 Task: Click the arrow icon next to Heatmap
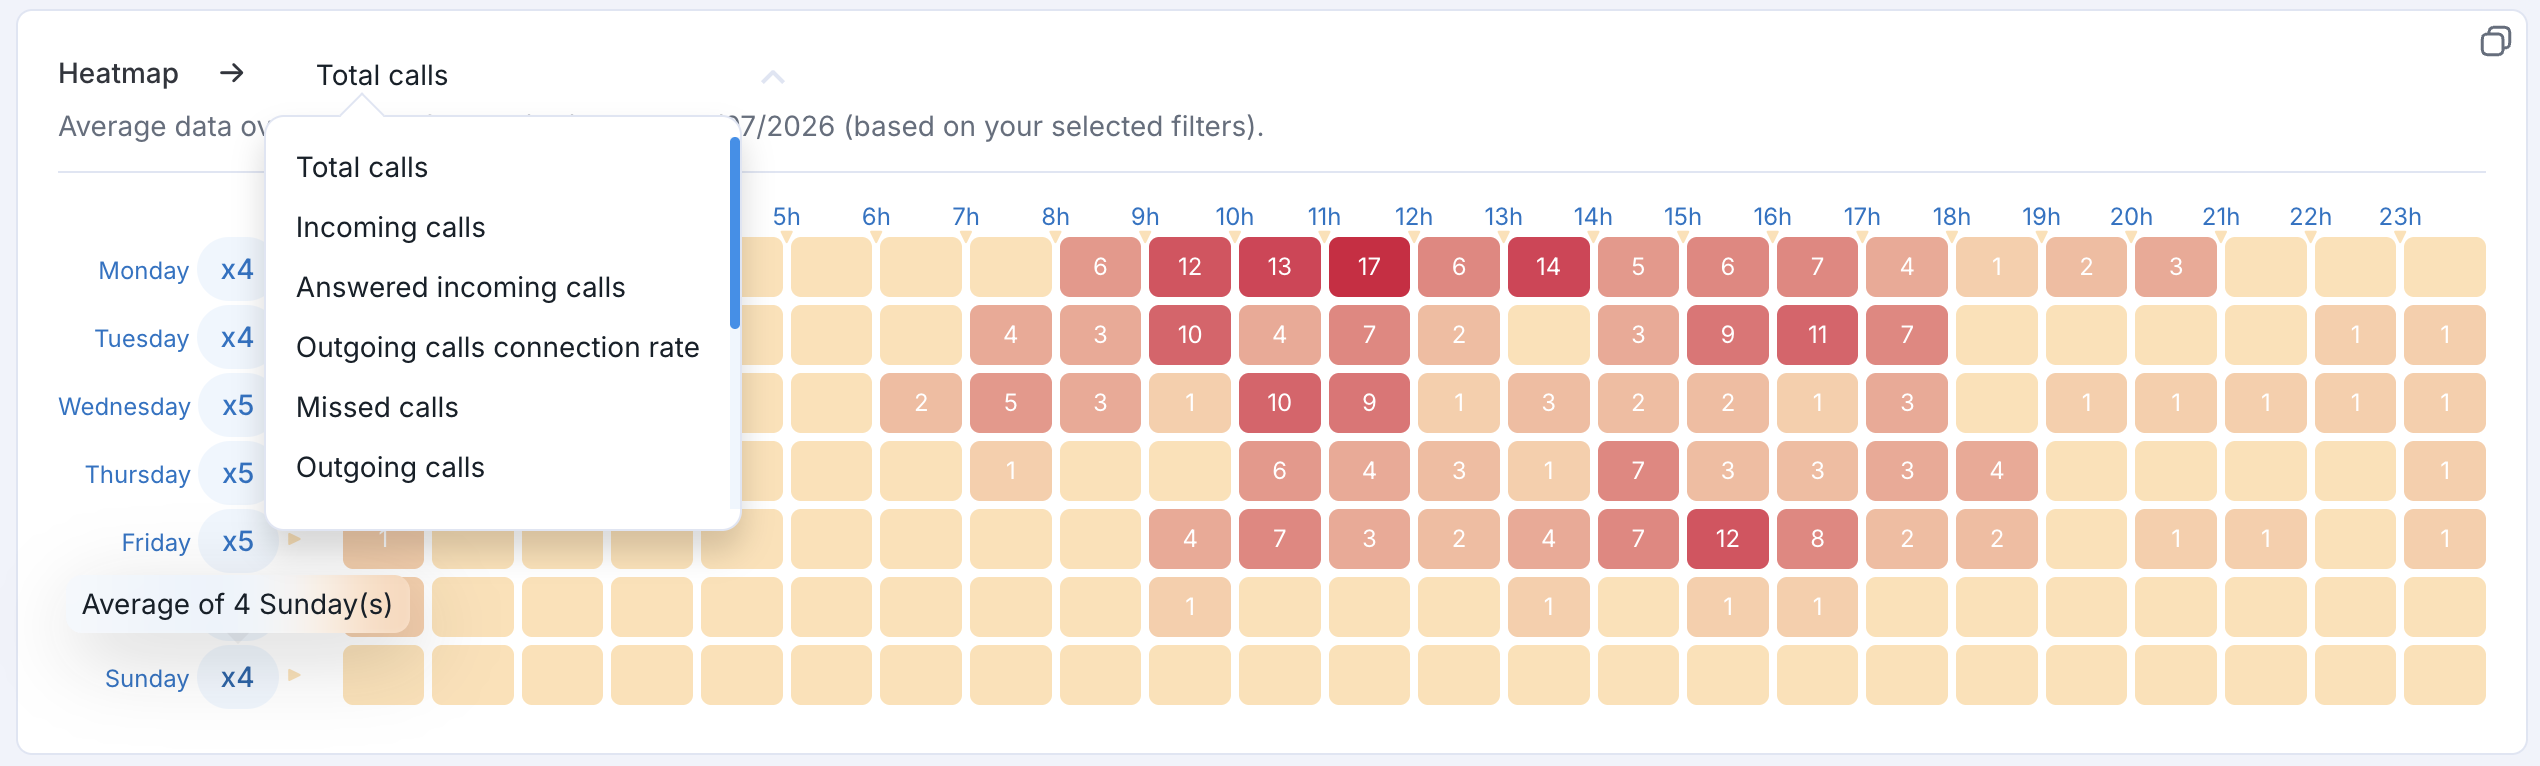coord(232,73)
